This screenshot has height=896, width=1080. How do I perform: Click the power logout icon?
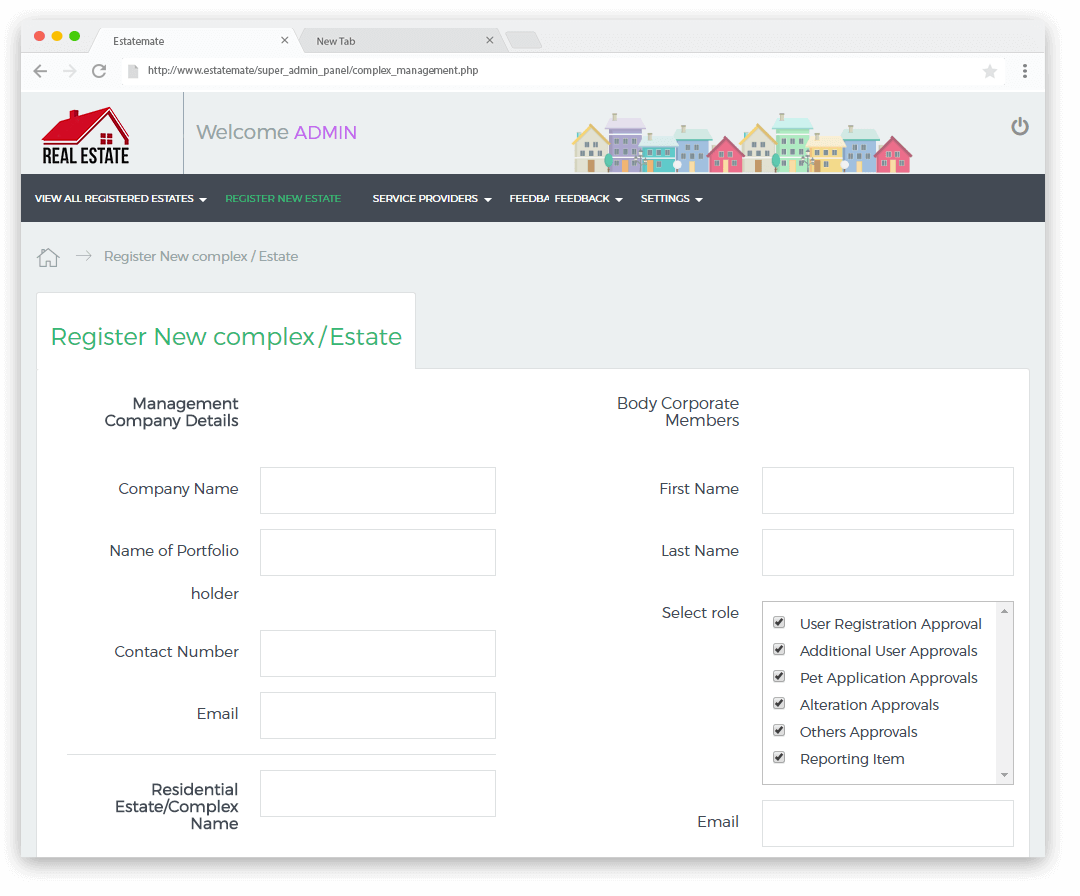pos(1019,126)
